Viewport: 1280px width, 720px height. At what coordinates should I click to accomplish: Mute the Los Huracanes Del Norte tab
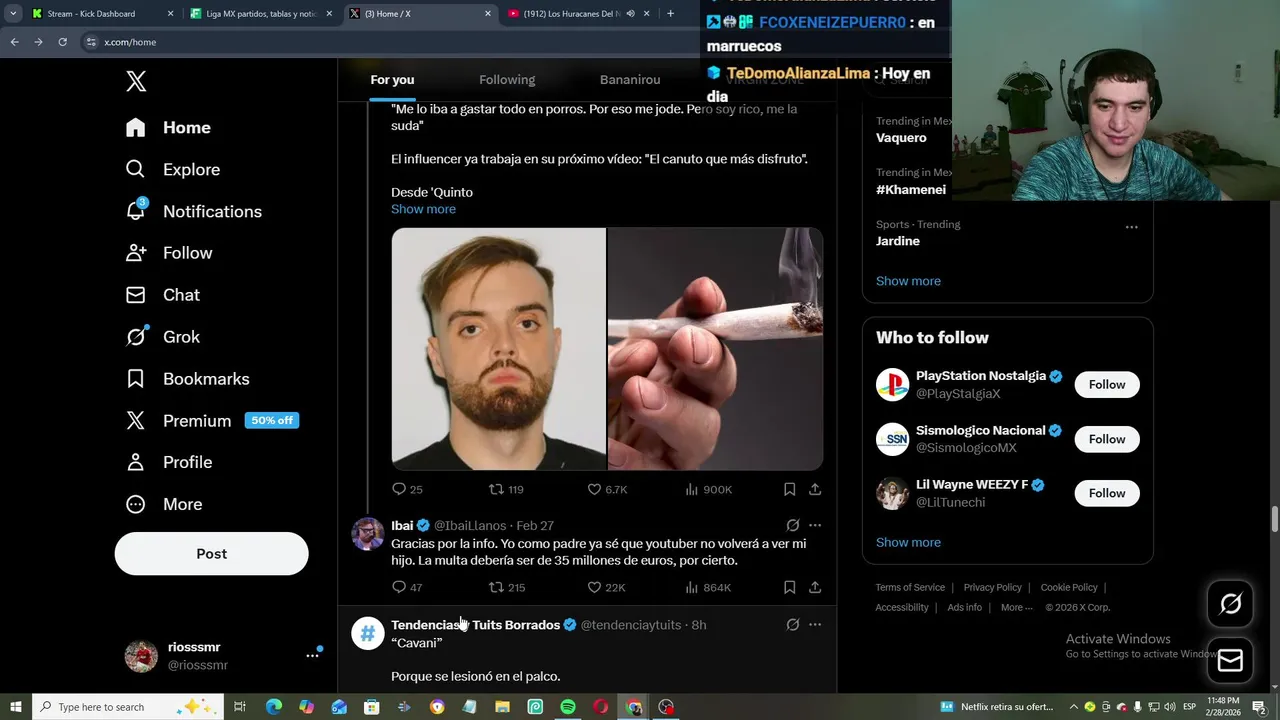630,14
